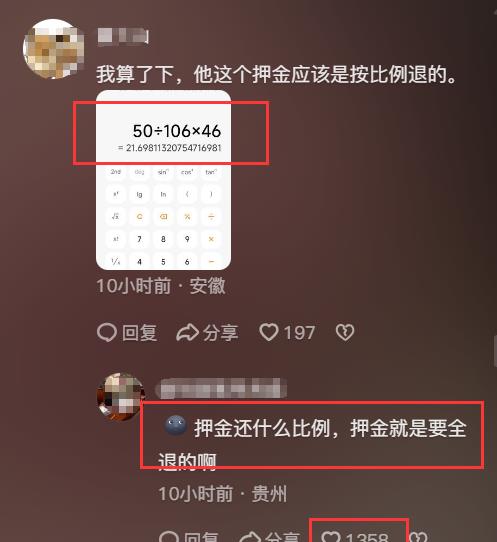
Task: Click the 分享 share arrow icon on first comment
Action: 187,333
